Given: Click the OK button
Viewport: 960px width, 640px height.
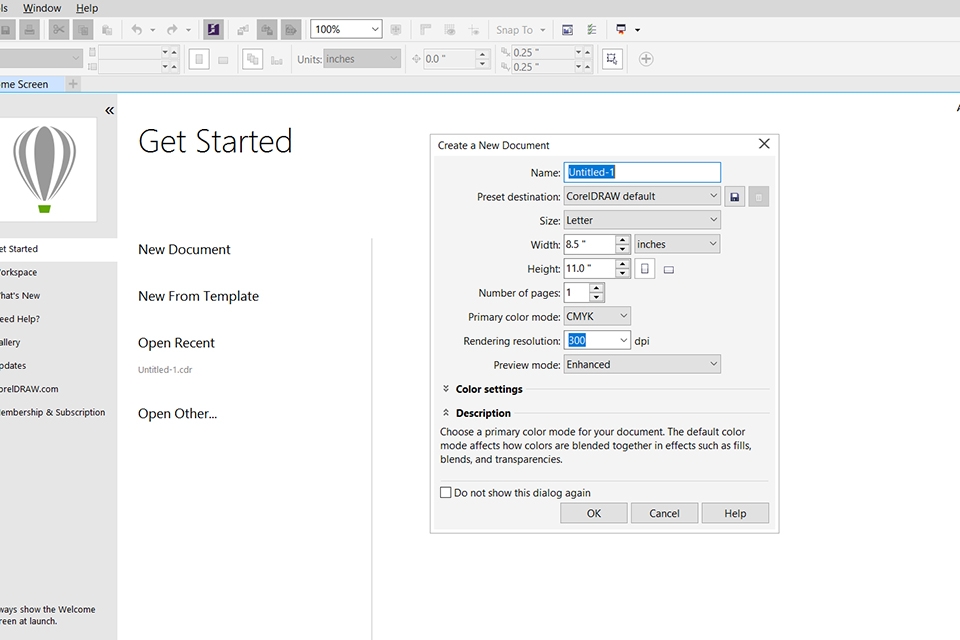Looking at the screenshot, I should pos(594,513).
